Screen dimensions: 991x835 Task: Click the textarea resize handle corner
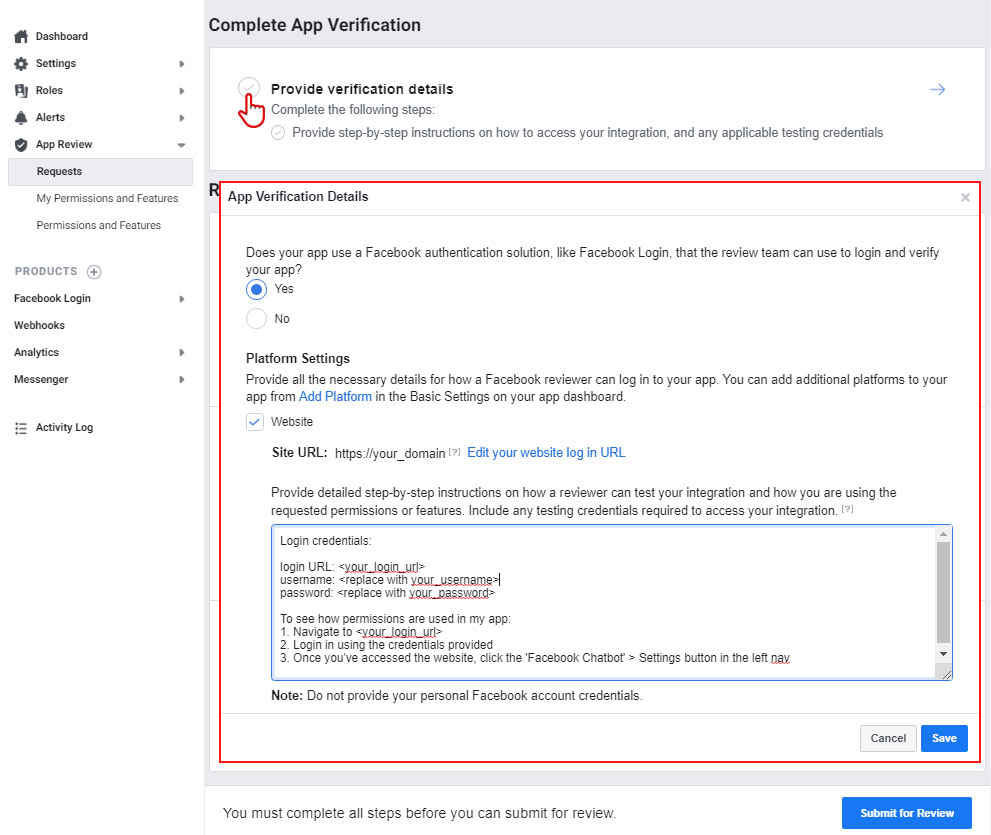coord(945,674)
